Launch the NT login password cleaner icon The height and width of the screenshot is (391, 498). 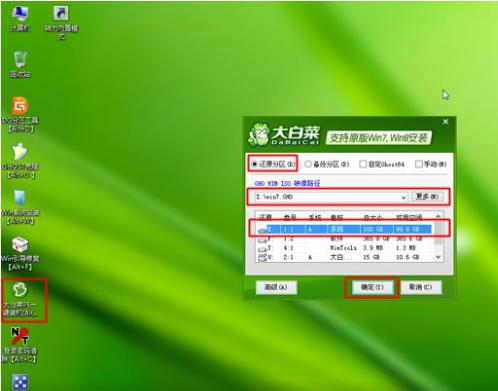(x=20, y=345)
